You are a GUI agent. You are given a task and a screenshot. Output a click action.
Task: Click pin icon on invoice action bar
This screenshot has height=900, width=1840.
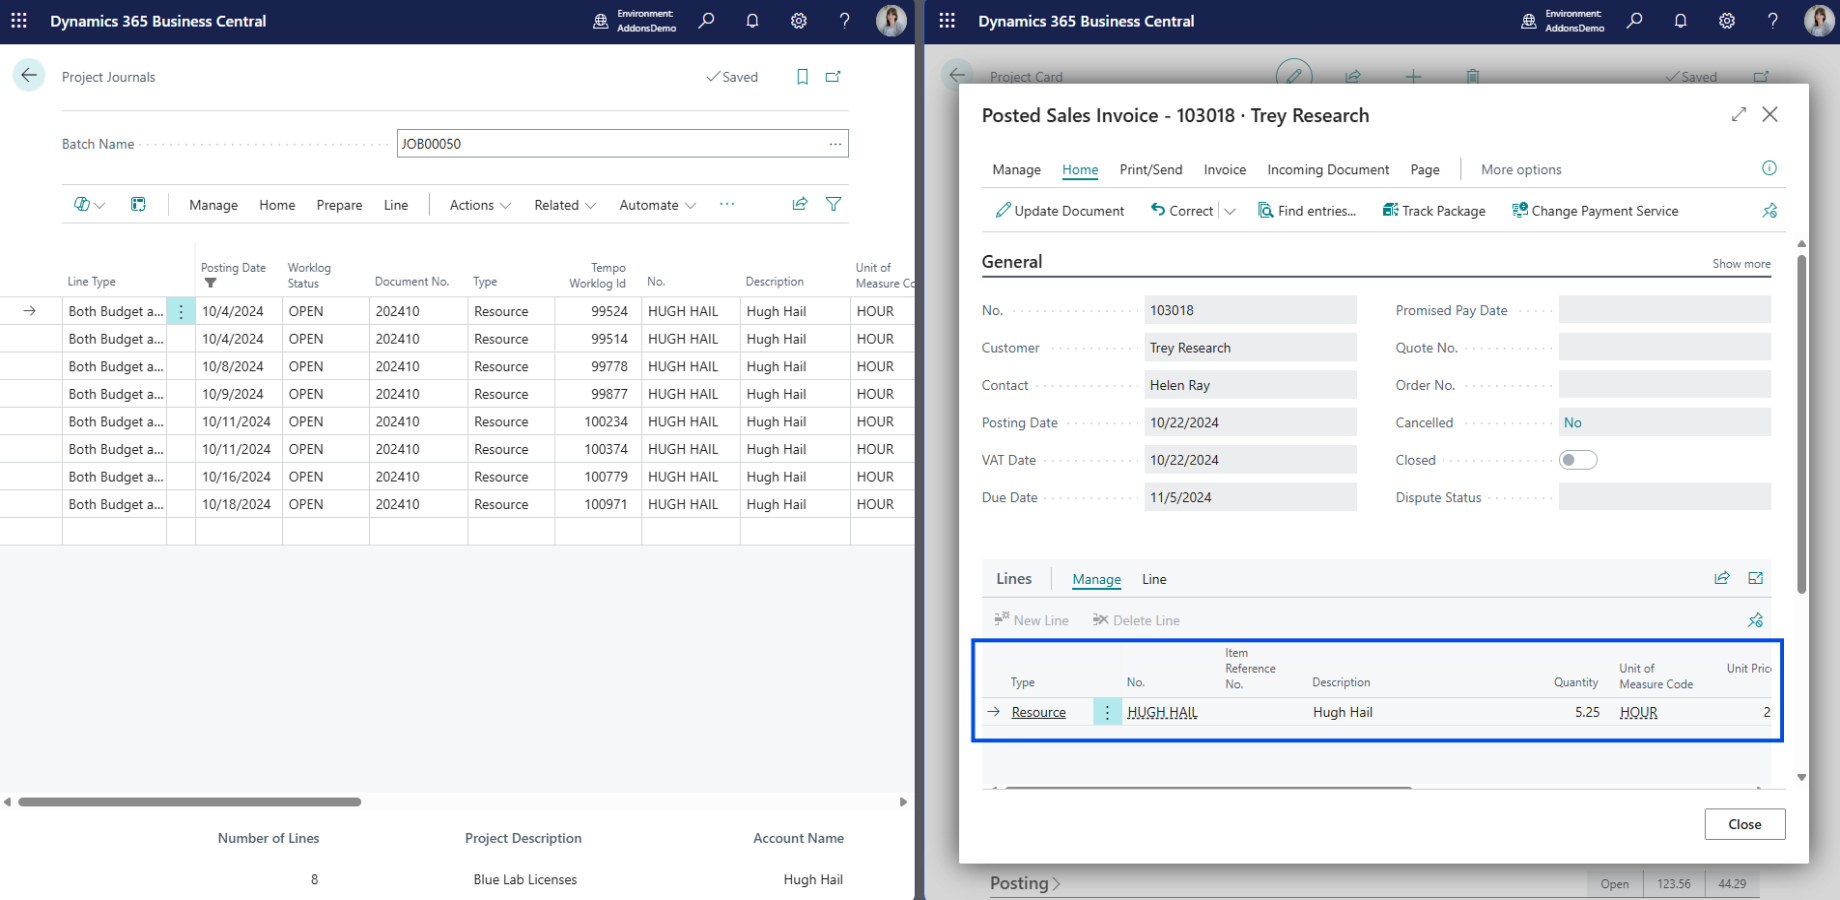(1769, 210)
